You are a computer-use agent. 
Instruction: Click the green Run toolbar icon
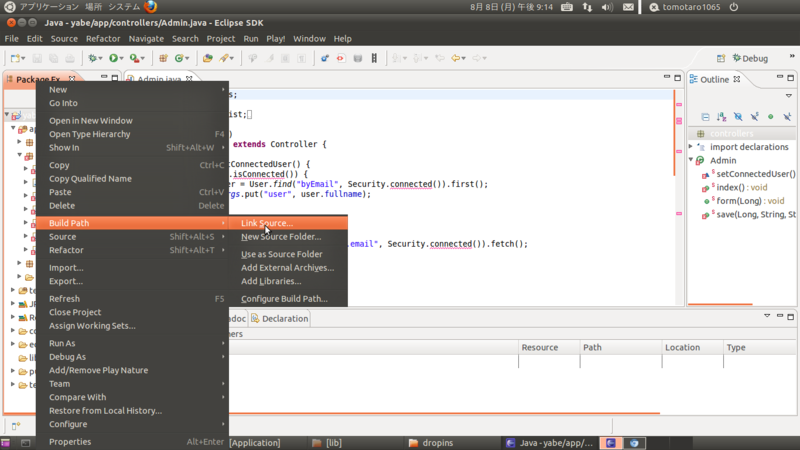tap(113, 58)
